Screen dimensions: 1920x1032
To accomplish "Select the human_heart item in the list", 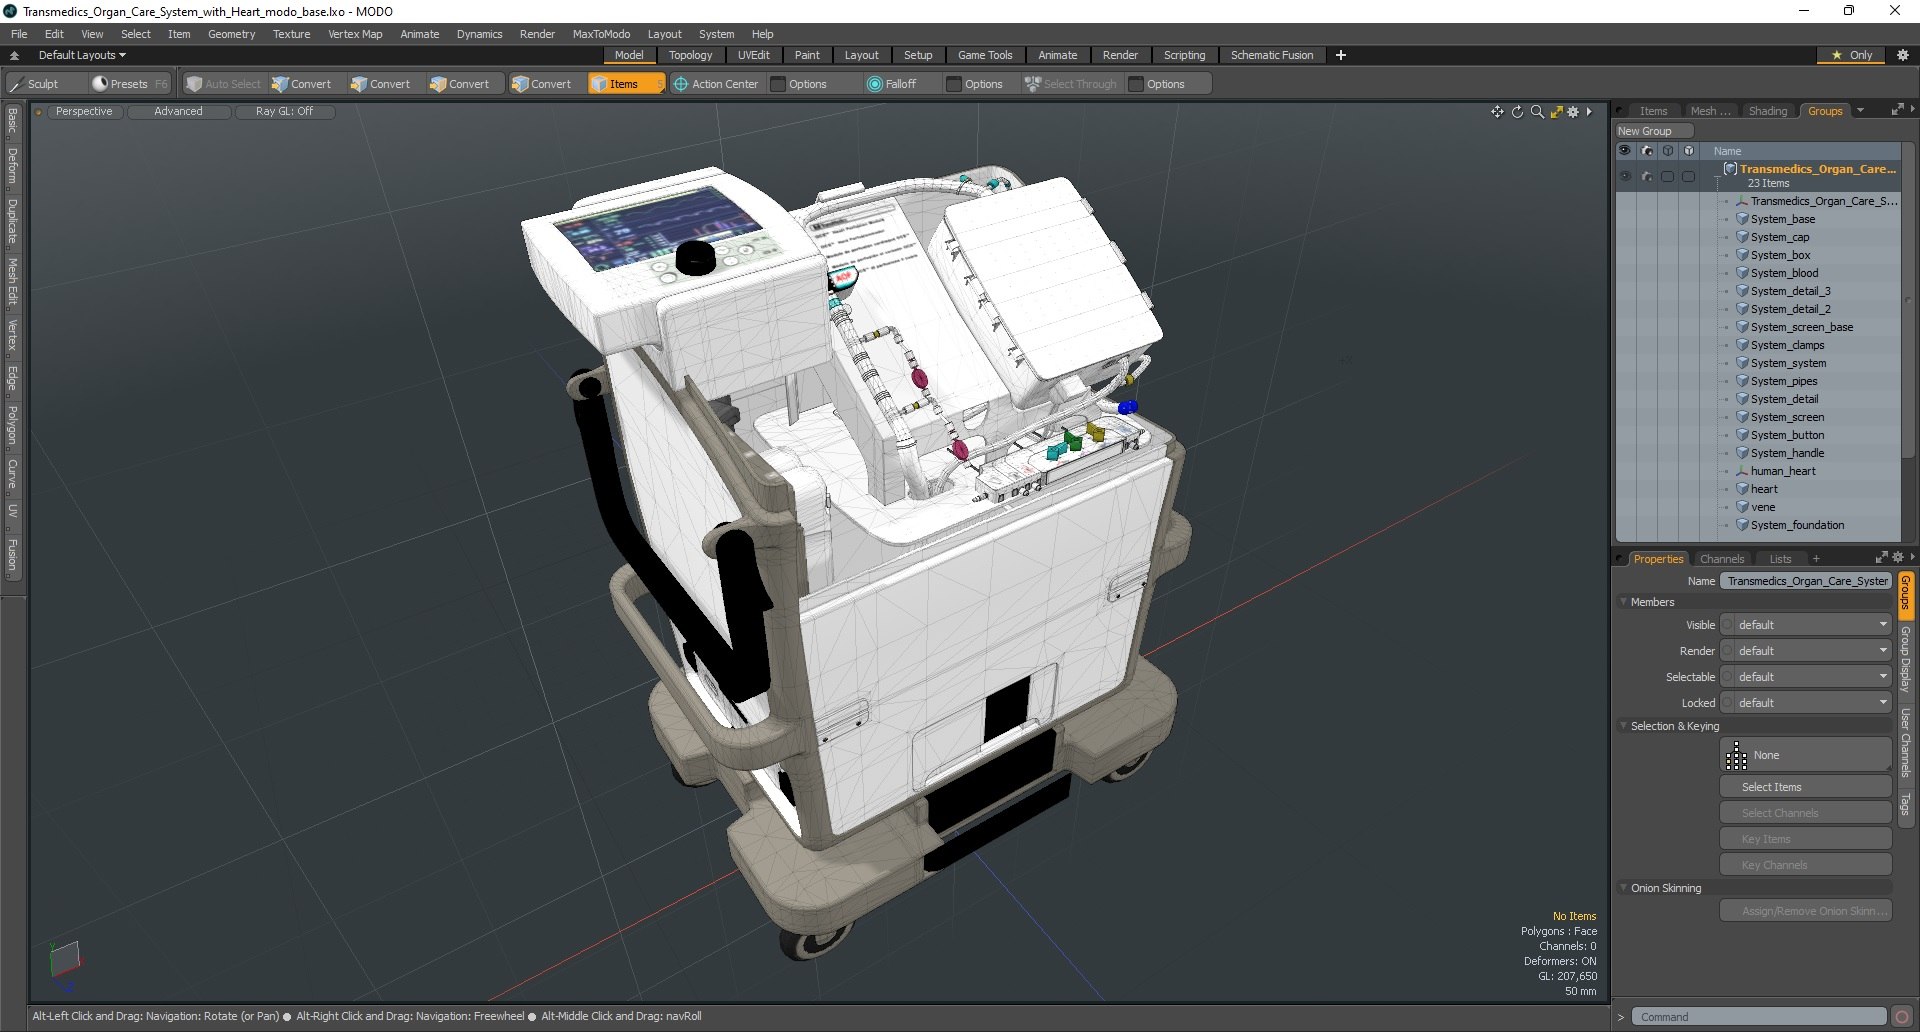I will 1782,471.
